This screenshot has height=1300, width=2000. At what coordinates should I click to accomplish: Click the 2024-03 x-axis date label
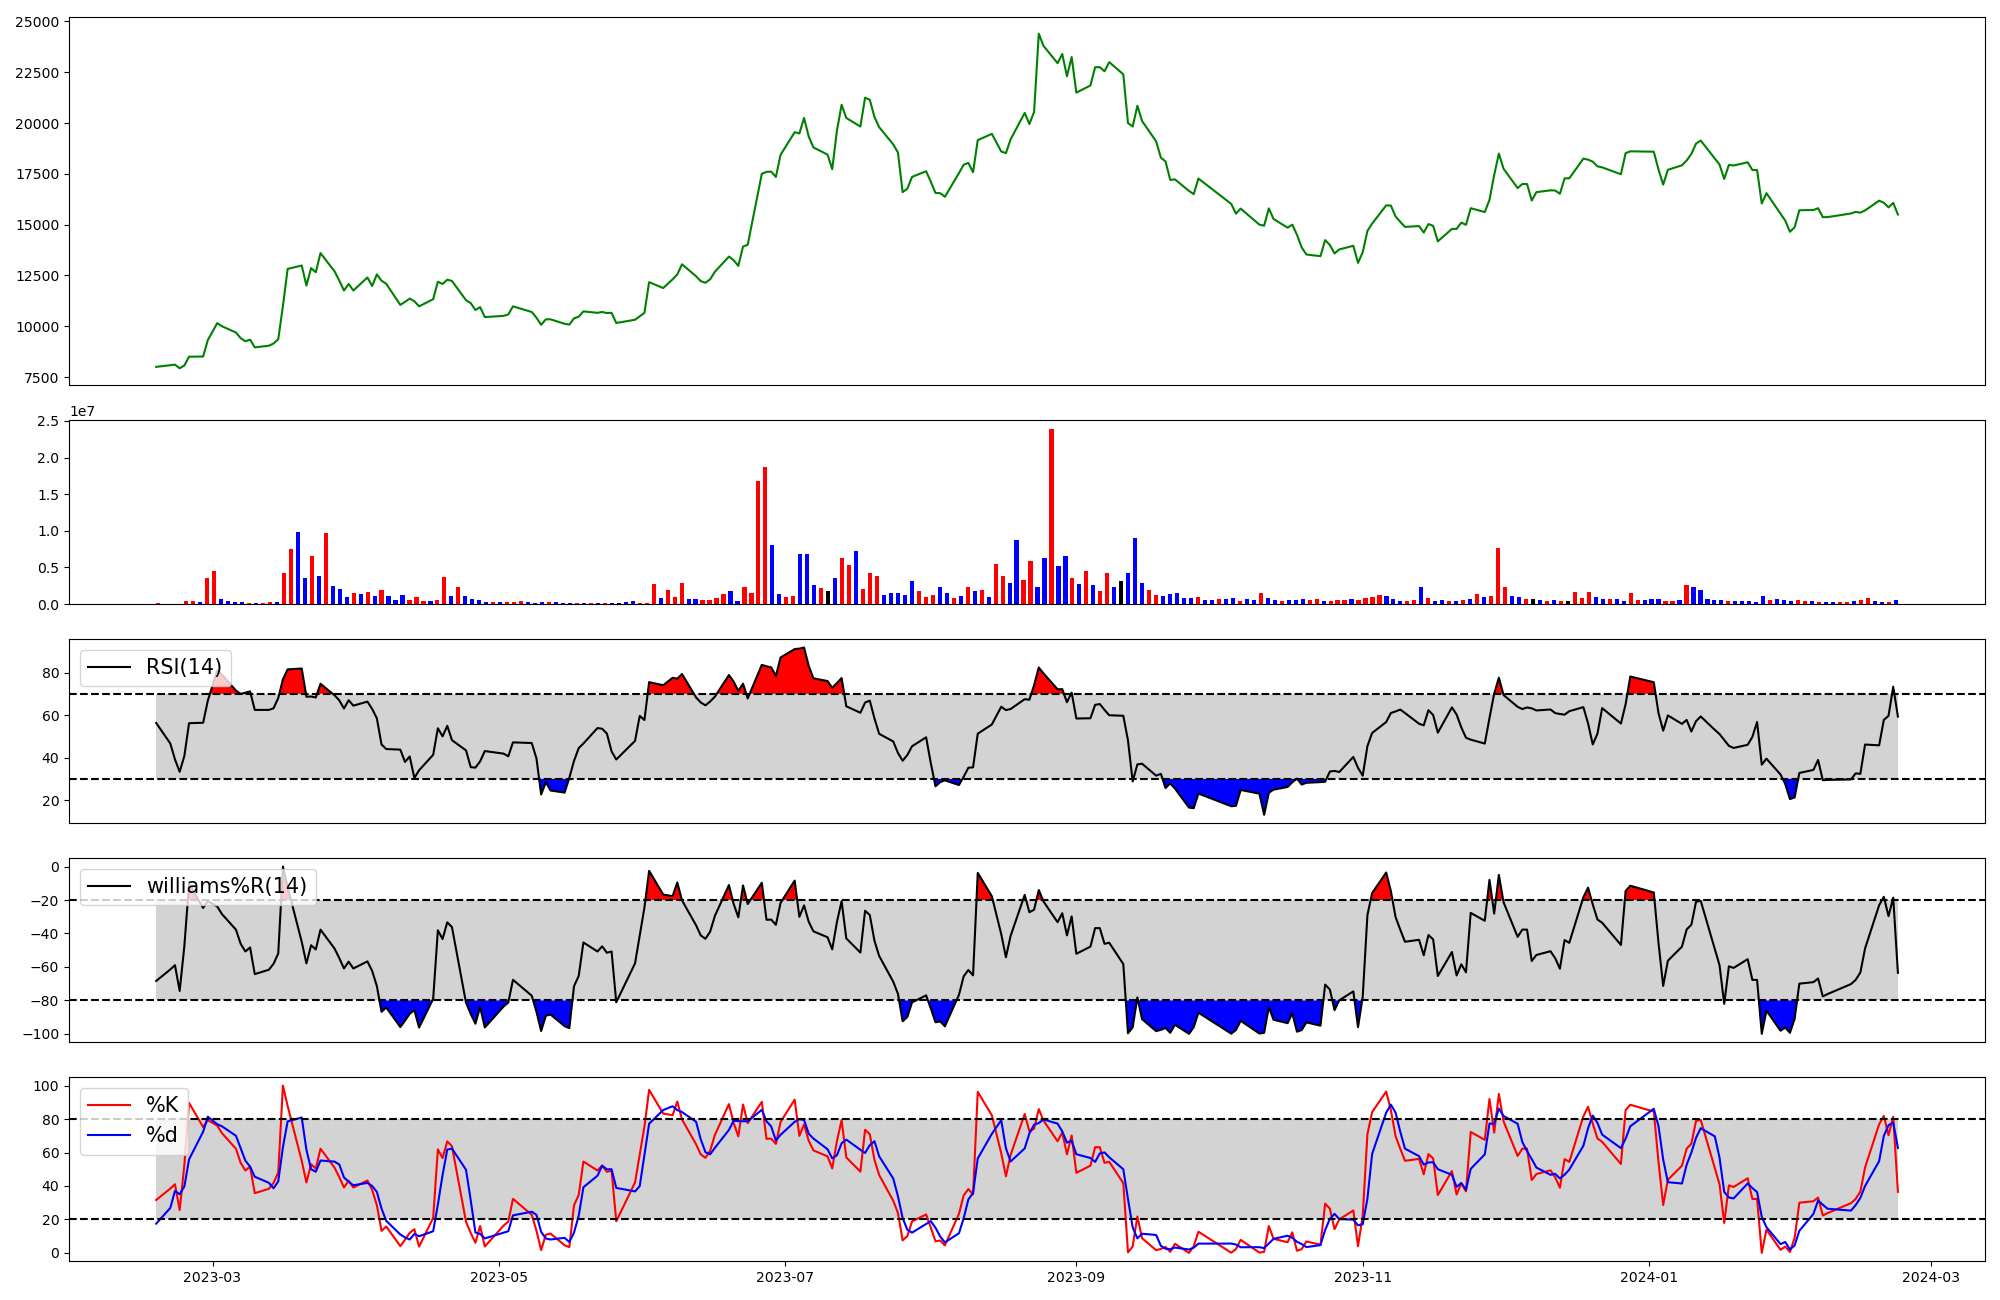click(x=1930, y=1277)
